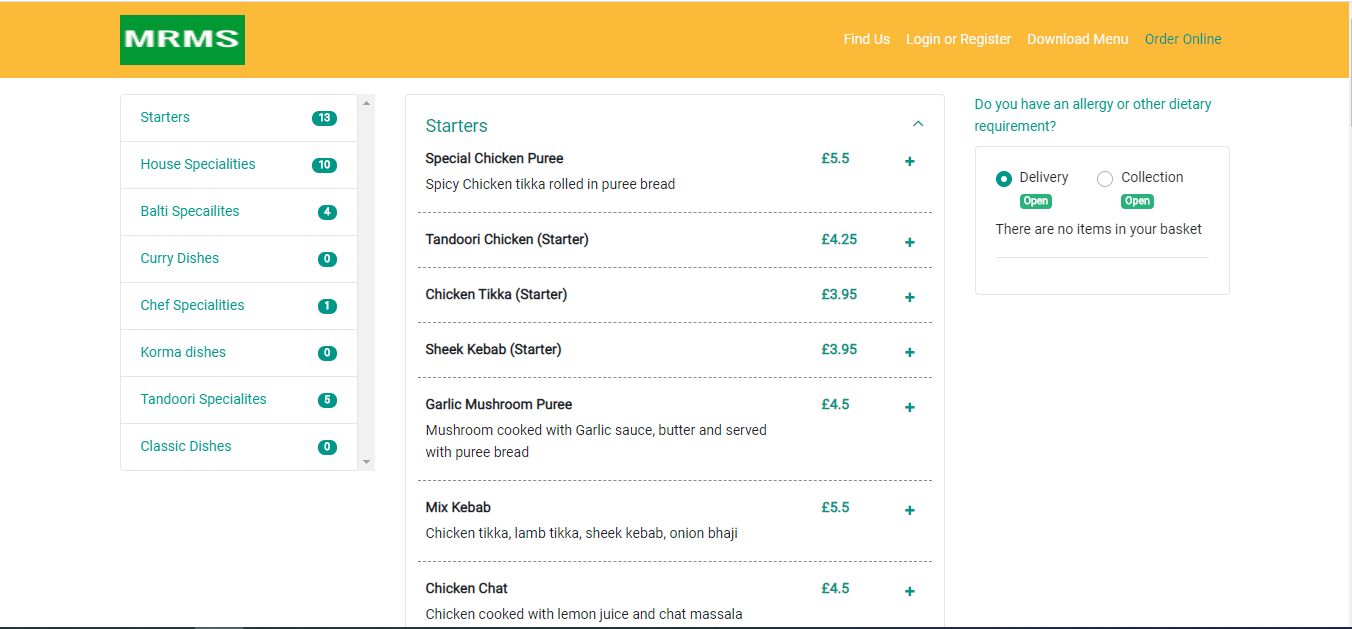Open the Find Us page
The width and height of the screenshot is (1352, 629).
pyautogui.click(x=866, y=39)
